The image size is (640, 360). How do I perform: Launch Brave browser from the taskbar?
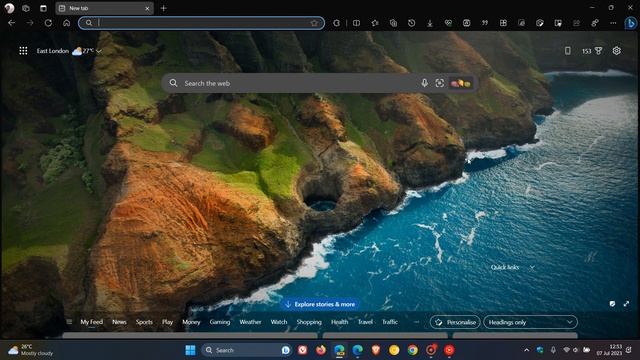(376, 350)
